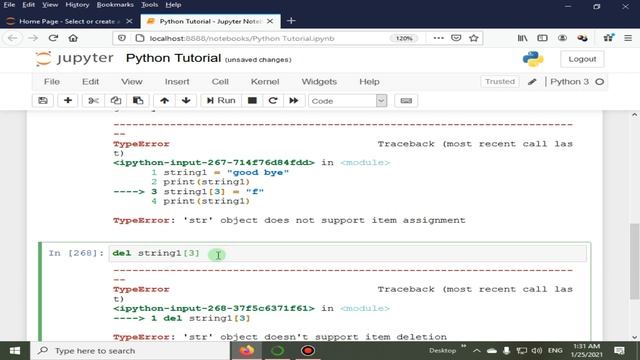Reload the current page
The height and width of the screenshot is (360, 640).
point(53,38)
